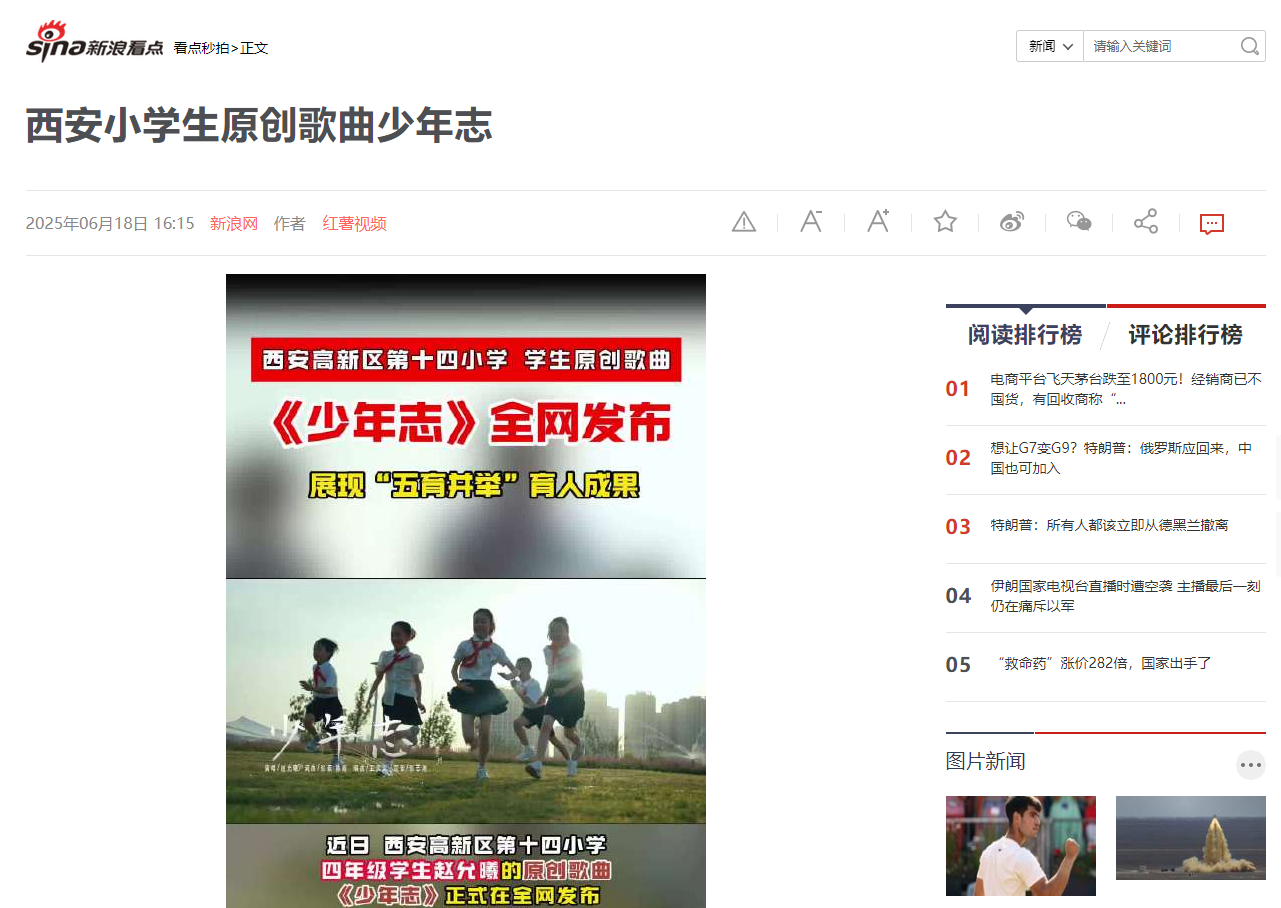Share article to WeChat
Screen dimensions: 1281x908
point(1079,222)
